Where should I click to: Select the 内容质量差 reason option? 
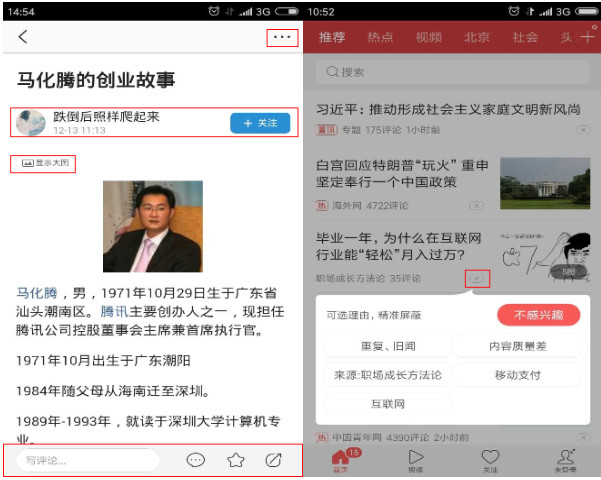[517, 346]
